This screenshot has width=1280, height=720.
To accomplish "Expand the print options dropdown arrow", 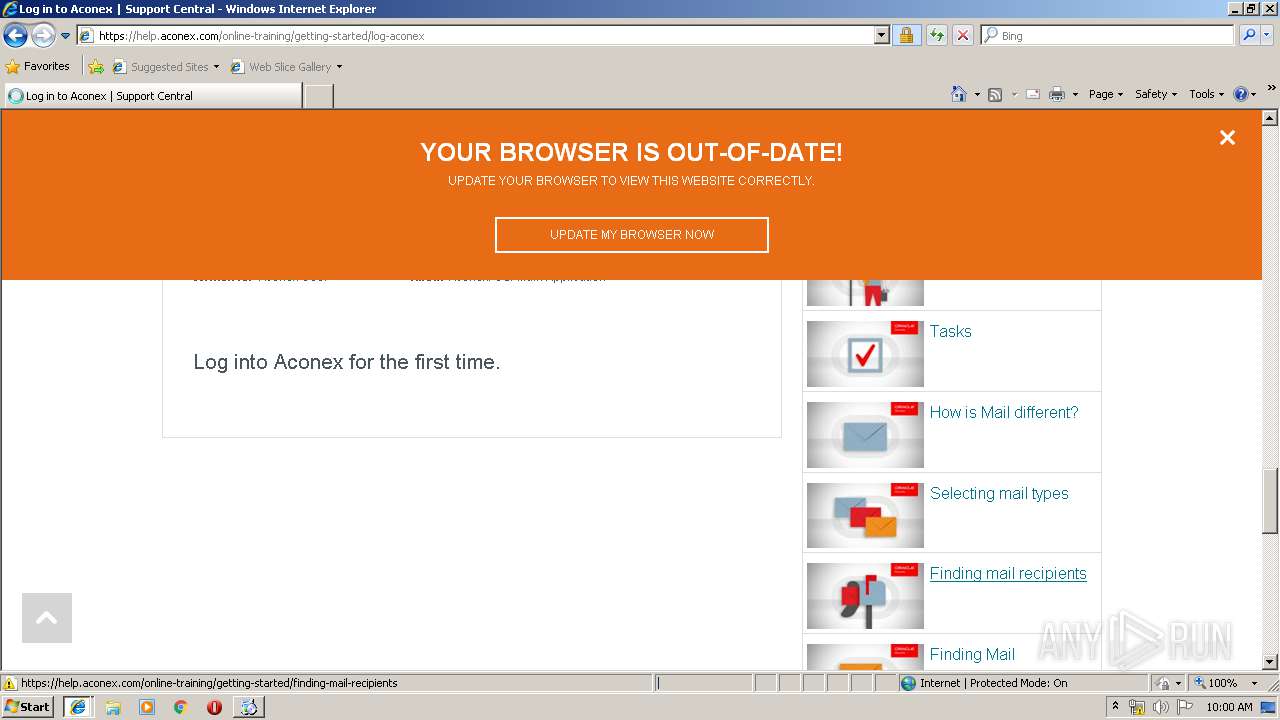I will 1075,94.
